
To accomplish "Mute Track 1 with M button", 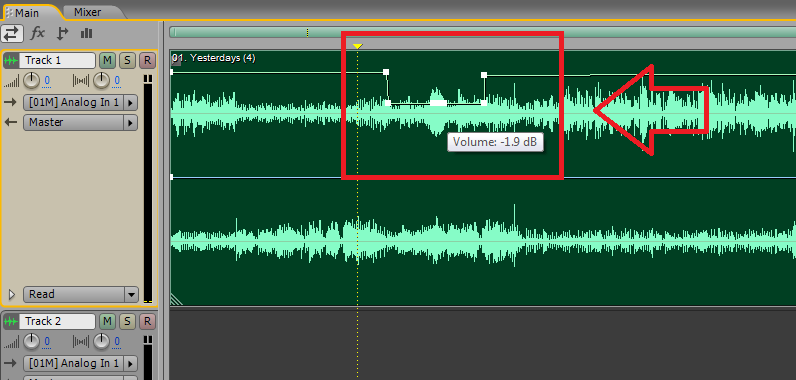I will click(107, 61).
